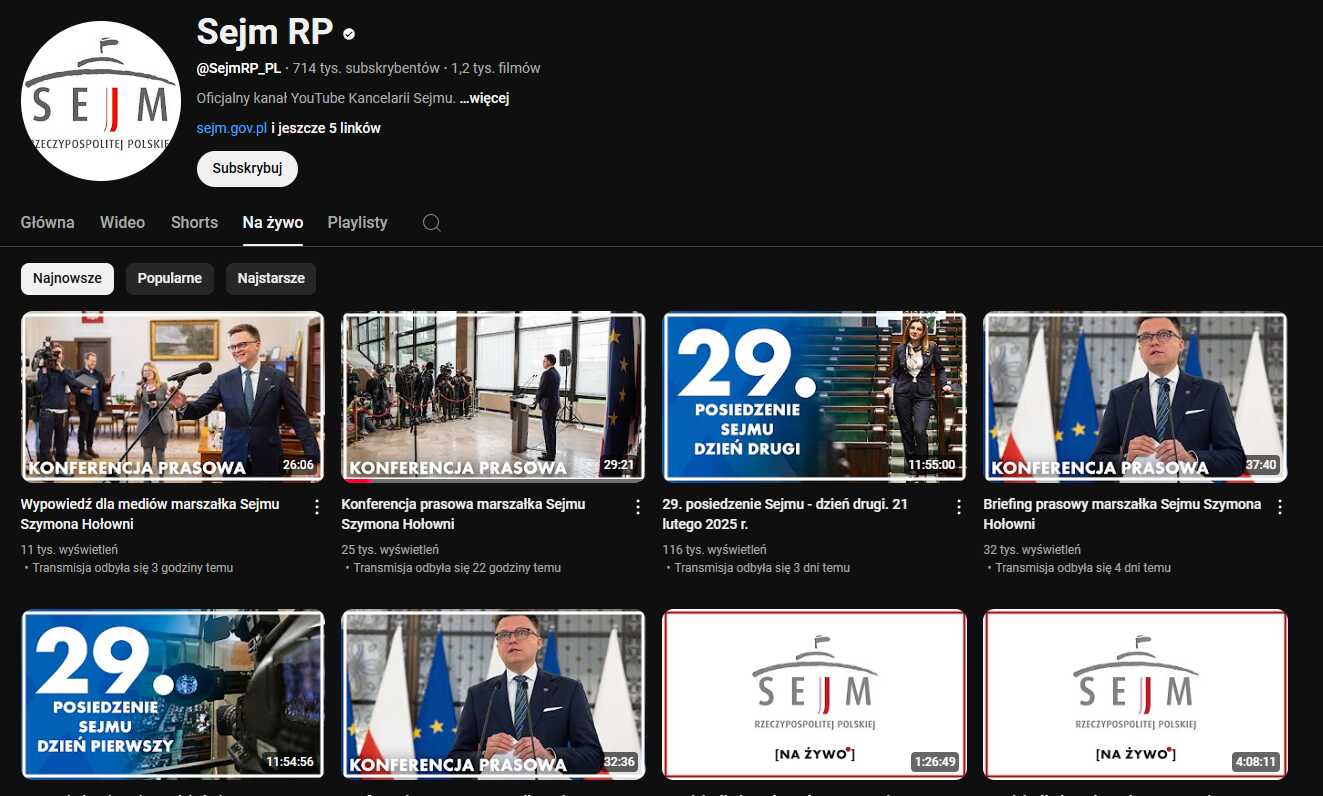Switch to the Główna tab
The image size is (1323, 796).
tap(48, 222)
